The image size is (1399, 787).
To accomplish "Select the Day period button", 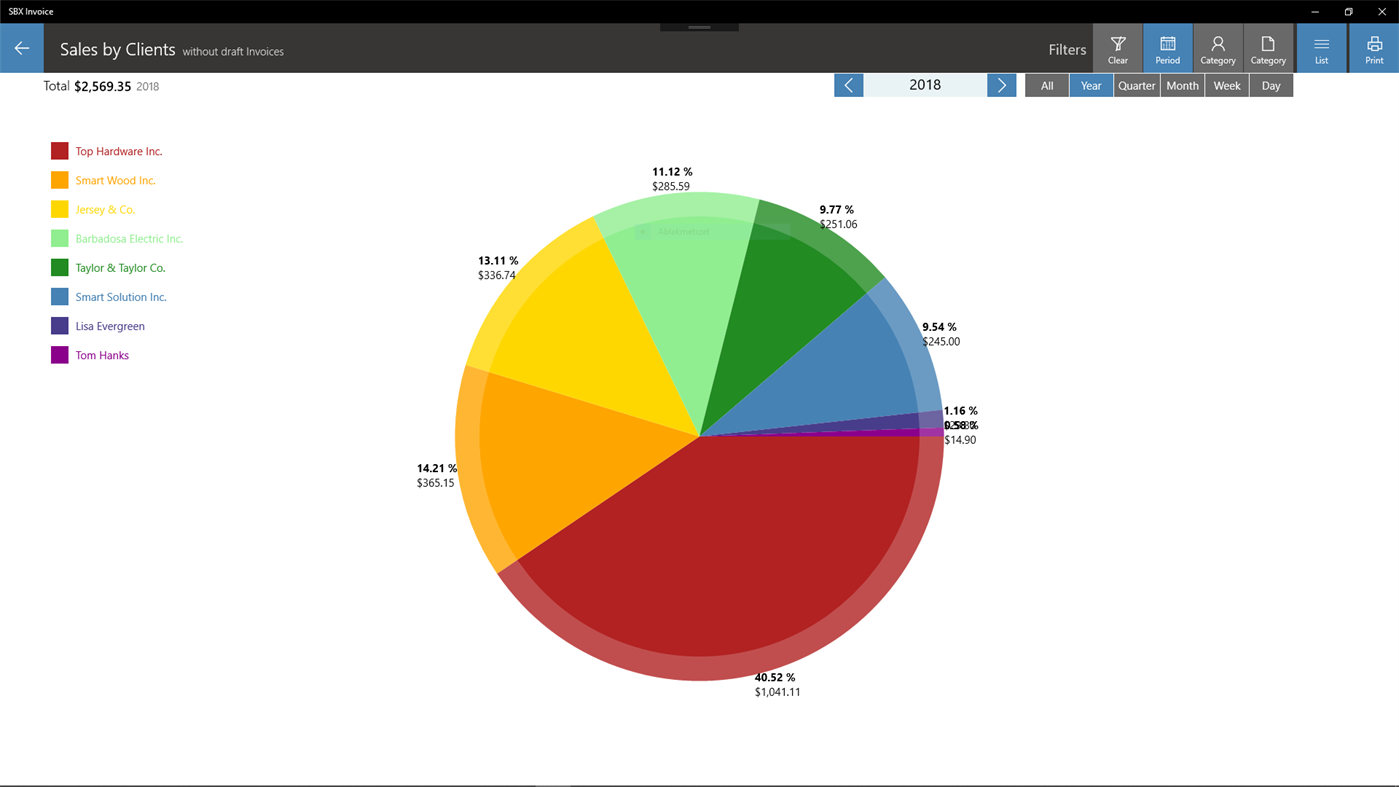I will (1270, 85).
